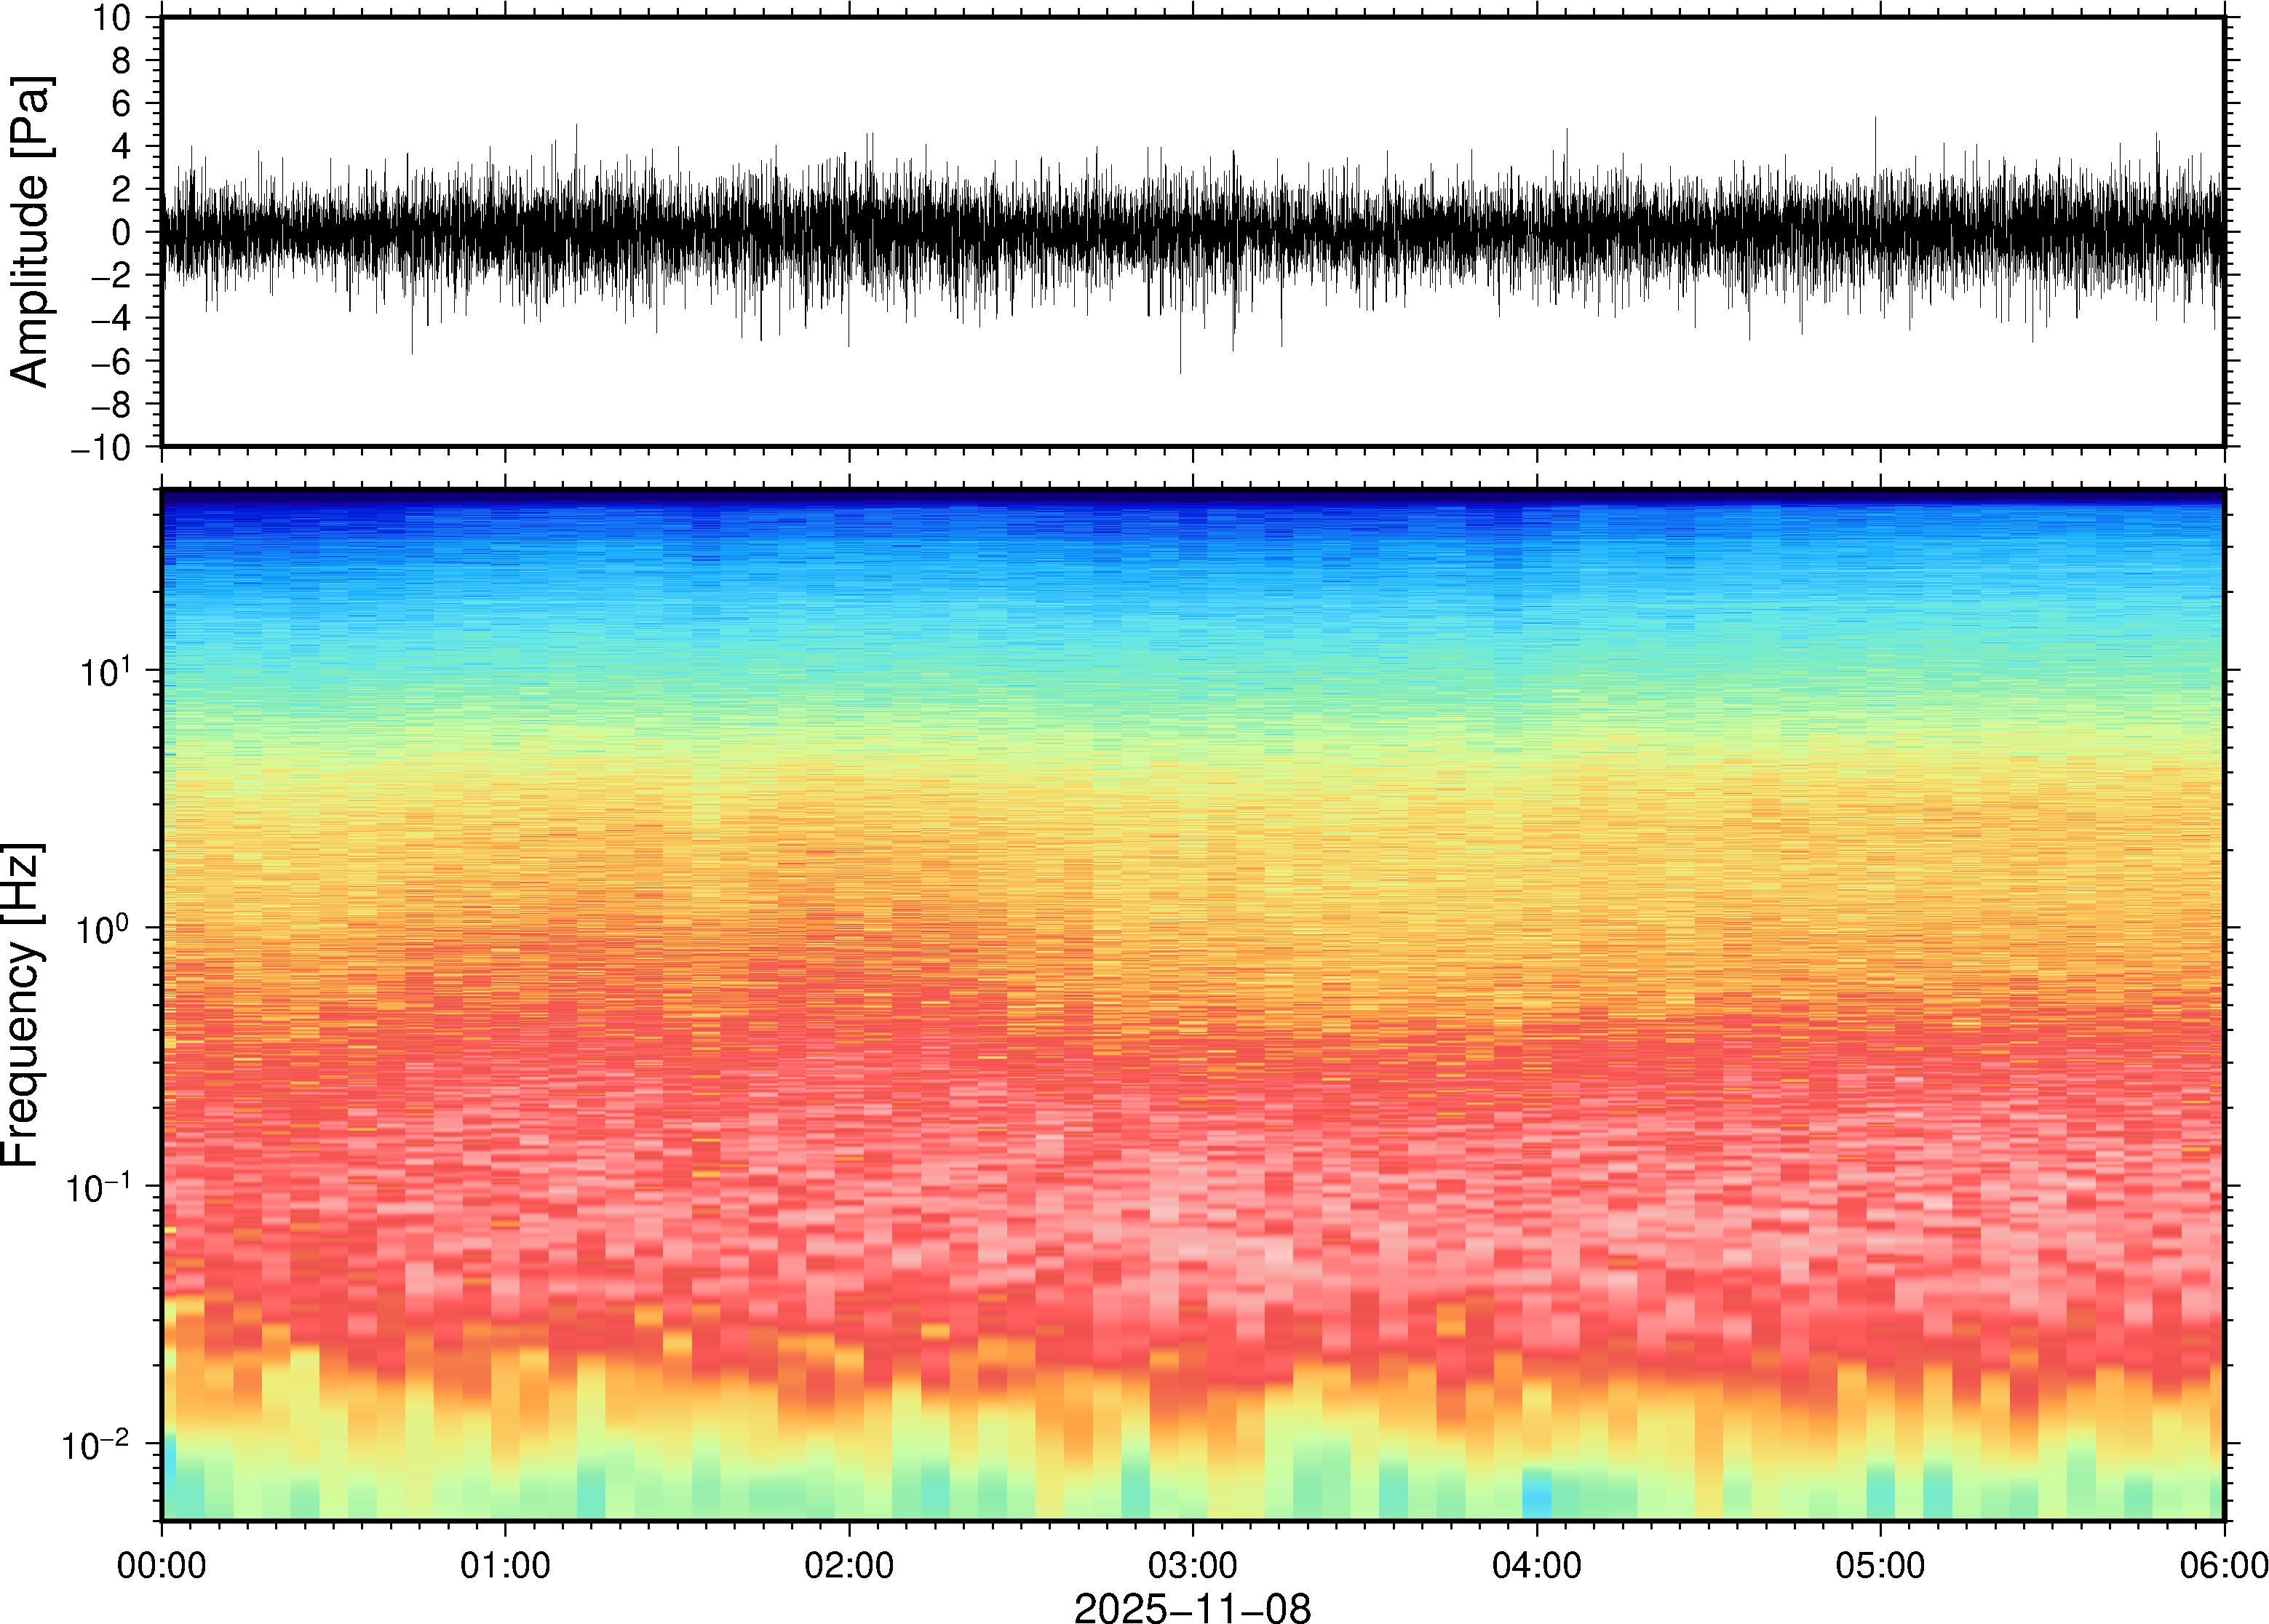Click the 10⁻² frequency tick label

coord(97,1445)
